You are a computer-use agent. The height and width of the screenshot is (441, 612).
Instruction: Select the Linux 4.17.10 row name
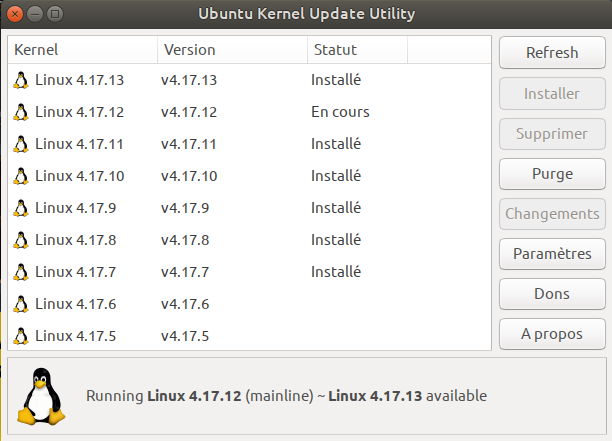[80, 176]
